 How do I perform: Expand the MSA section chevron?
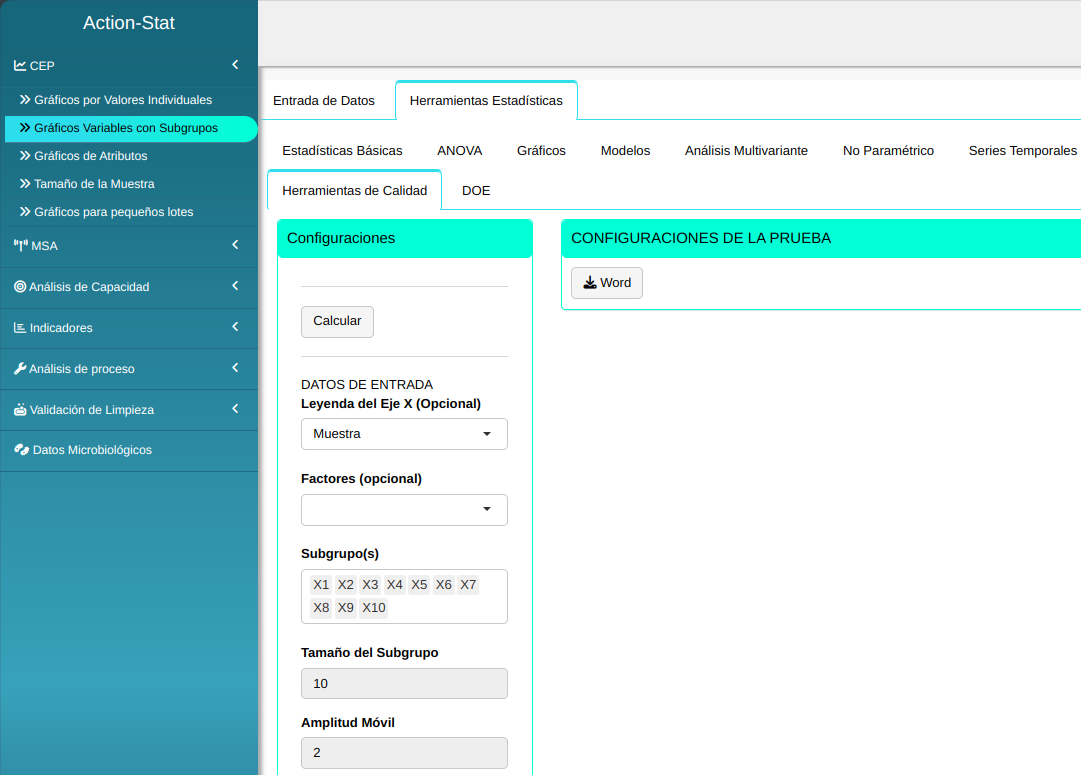[235, 245]
